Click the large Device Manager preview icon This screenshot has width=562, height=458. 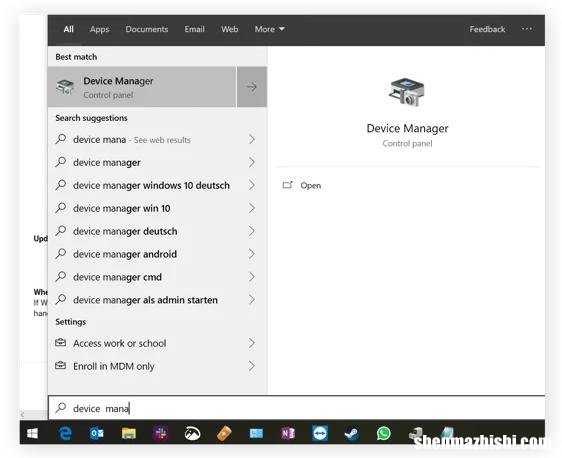(407, 92)
